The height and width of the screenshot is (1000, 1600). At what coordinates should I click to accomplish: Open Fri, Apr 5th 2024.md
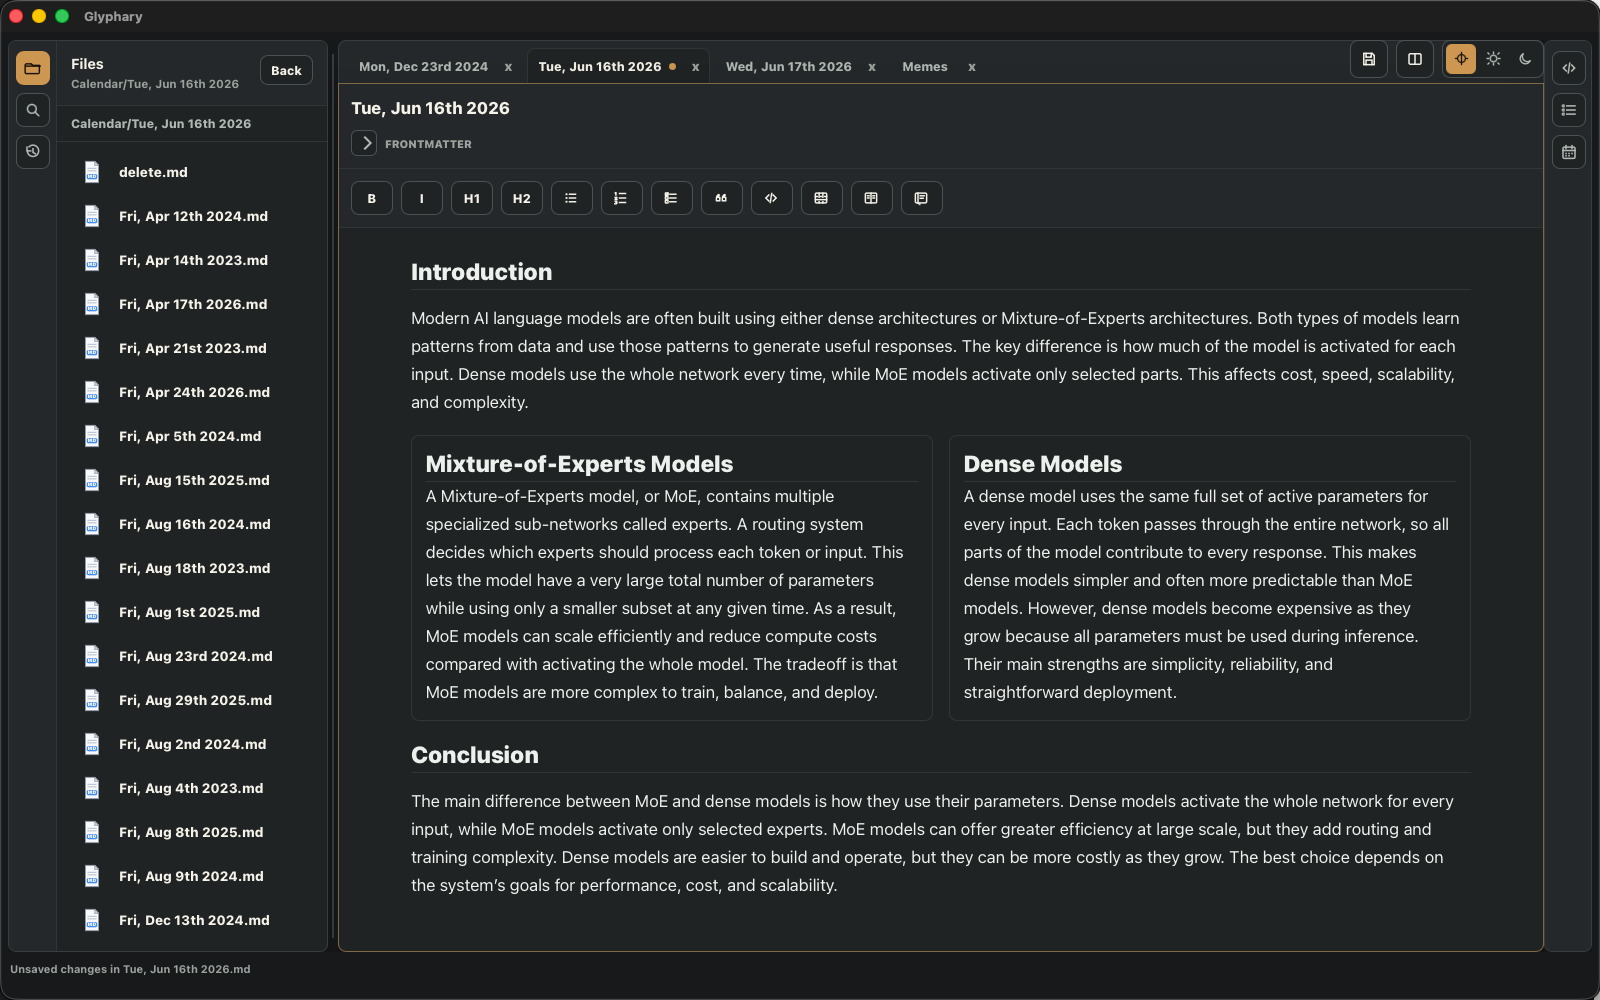(x=192, y=436)
